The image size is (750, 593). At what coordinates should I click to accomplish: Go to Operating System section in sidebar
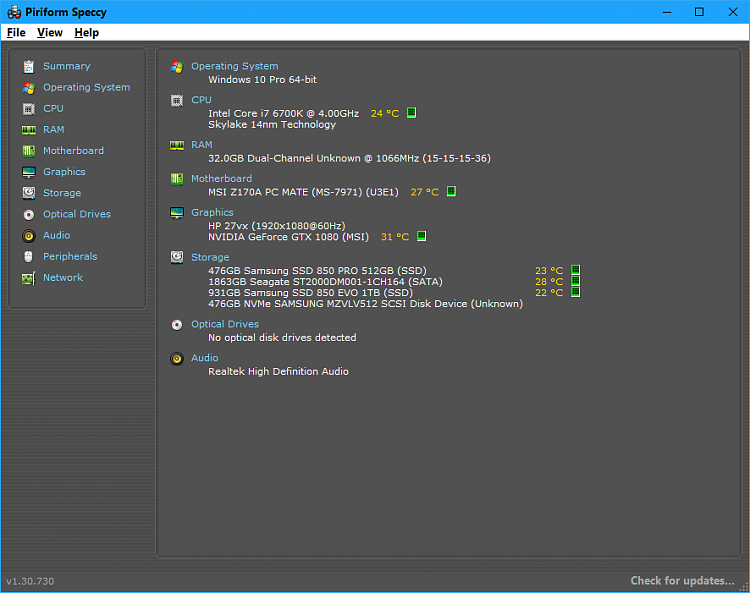pyautogui.click(x=87, y=87)
